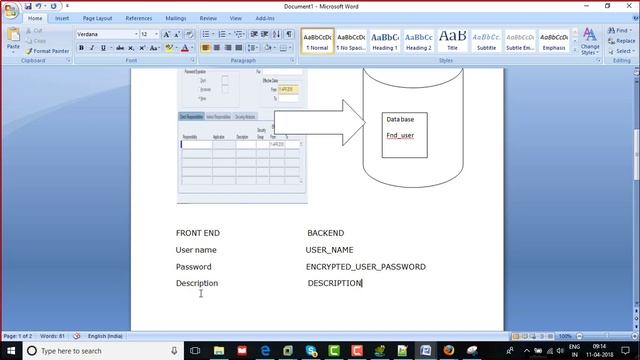Toggle Show/Hide paragraph marks

(x=289, y=34)
